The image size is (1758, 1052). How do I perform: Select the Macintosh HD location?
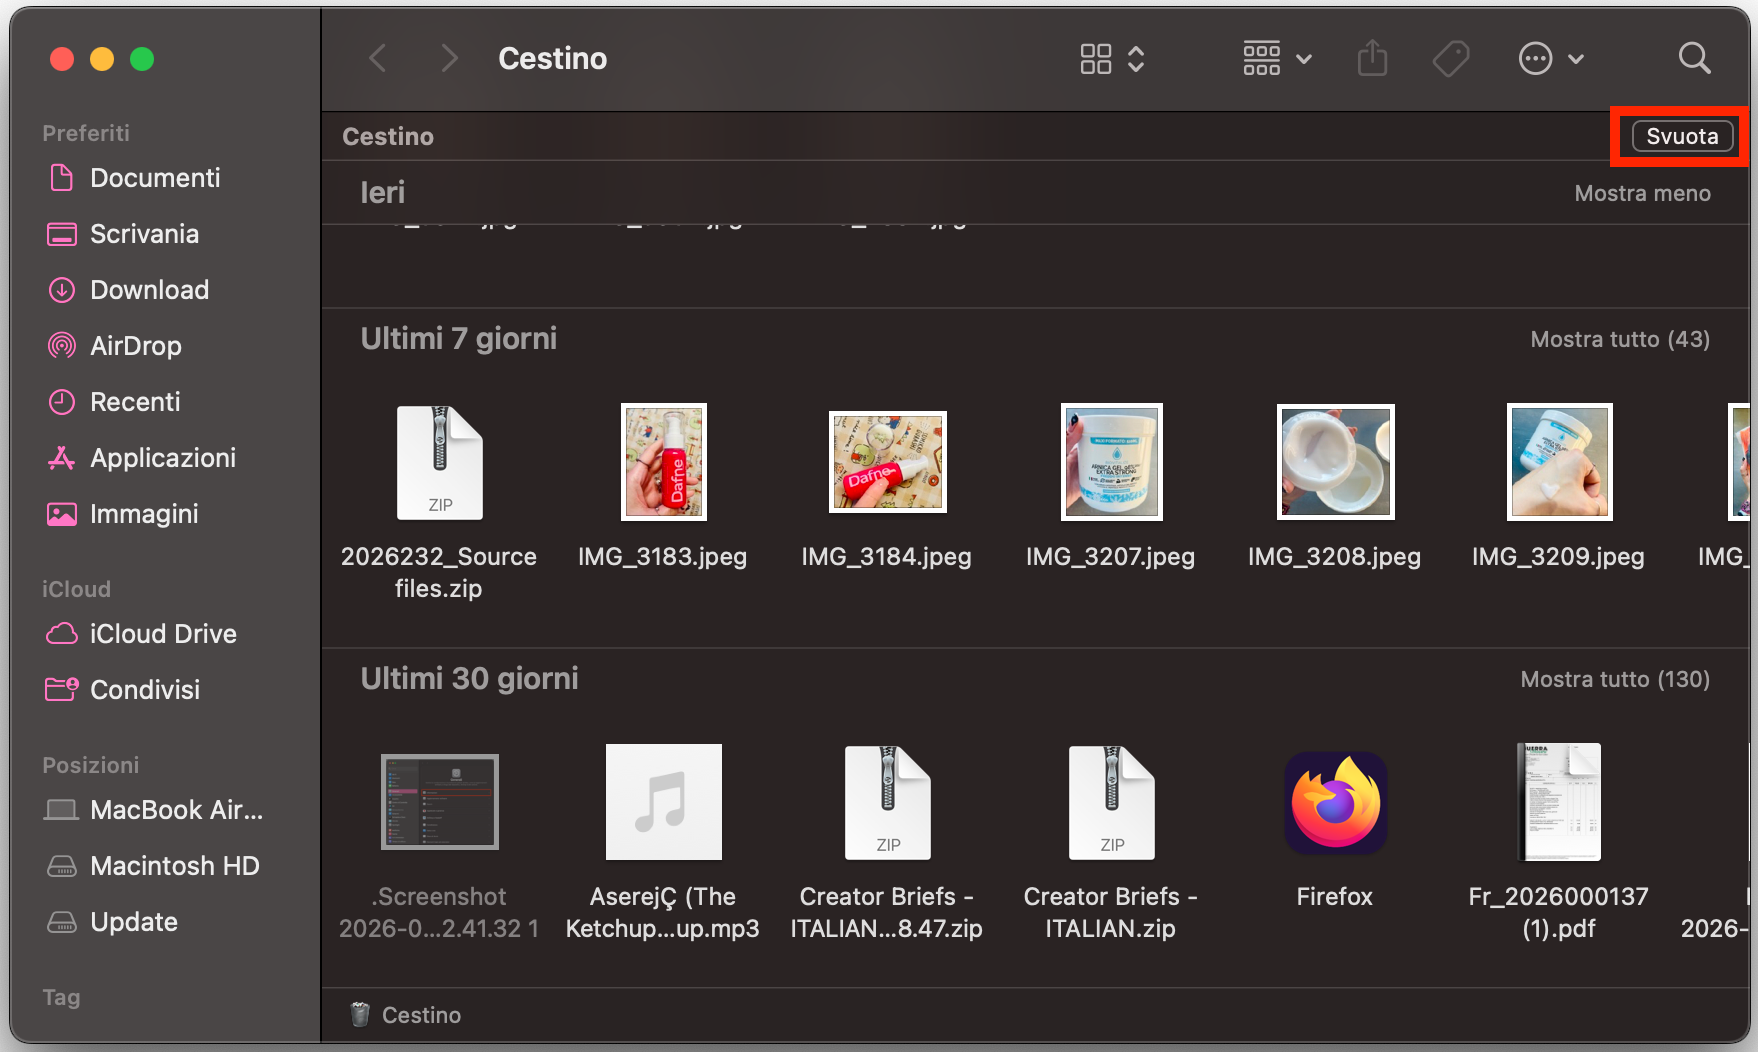(x=176, y=866)
